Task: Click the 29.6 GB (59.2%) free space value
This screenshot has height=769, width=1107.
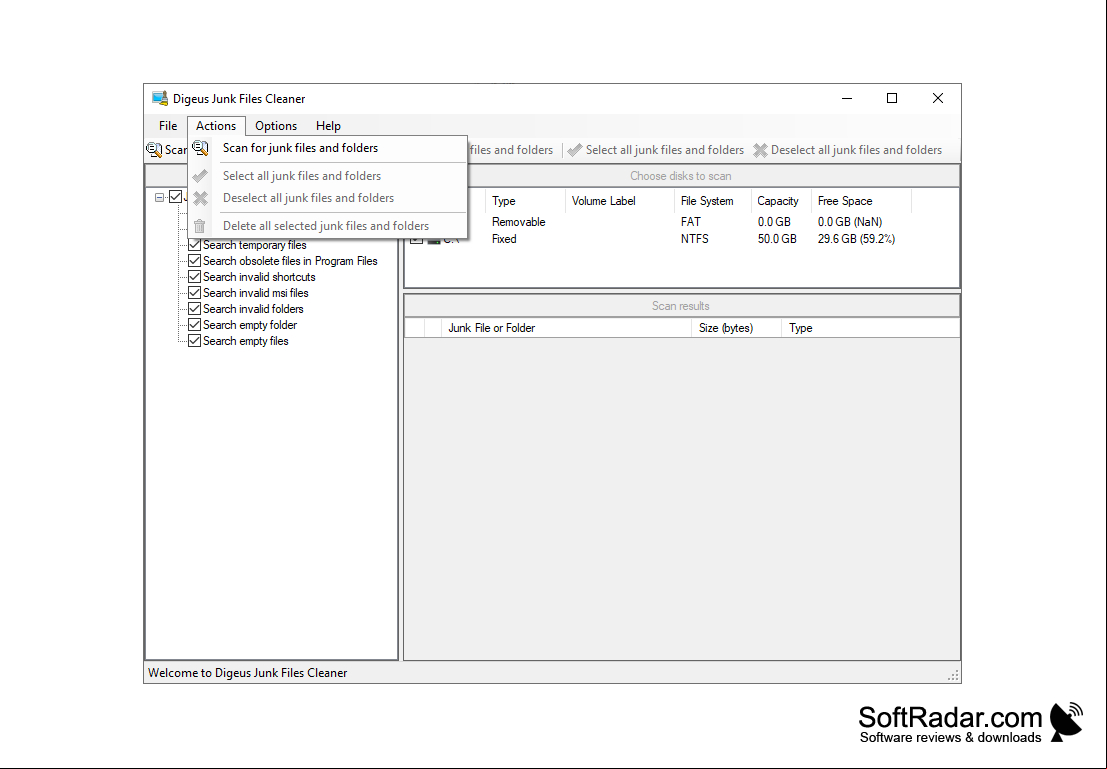Action: pos(856,239)
